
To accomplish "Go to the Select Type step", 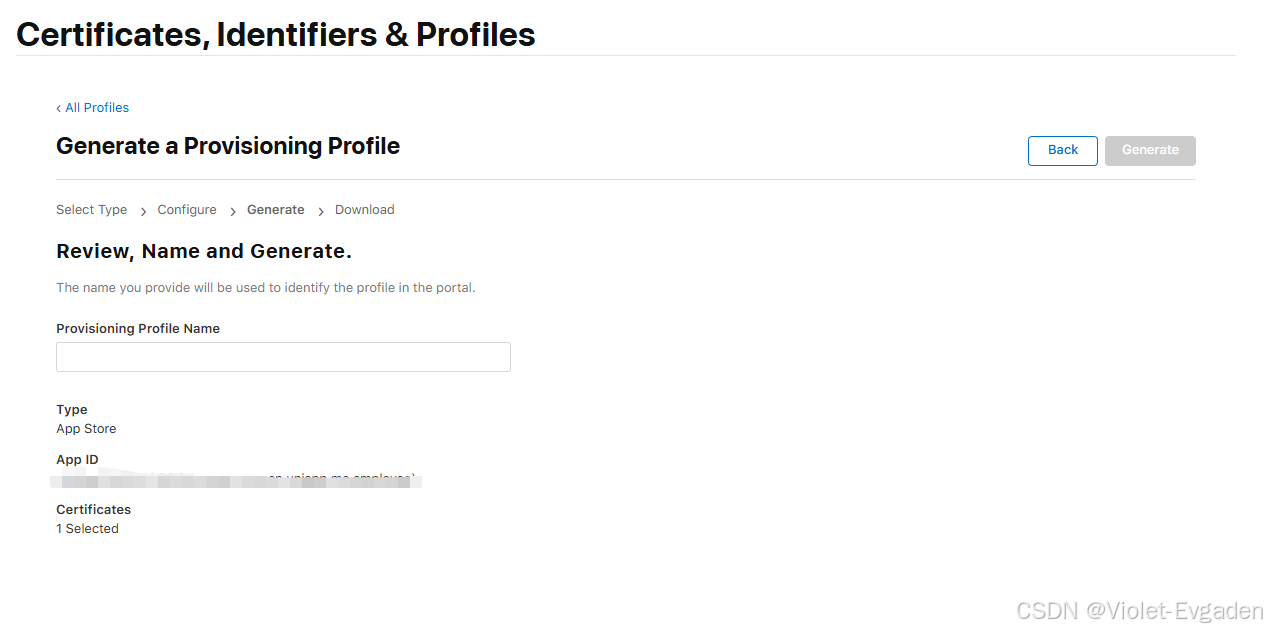I will (91, 210).
